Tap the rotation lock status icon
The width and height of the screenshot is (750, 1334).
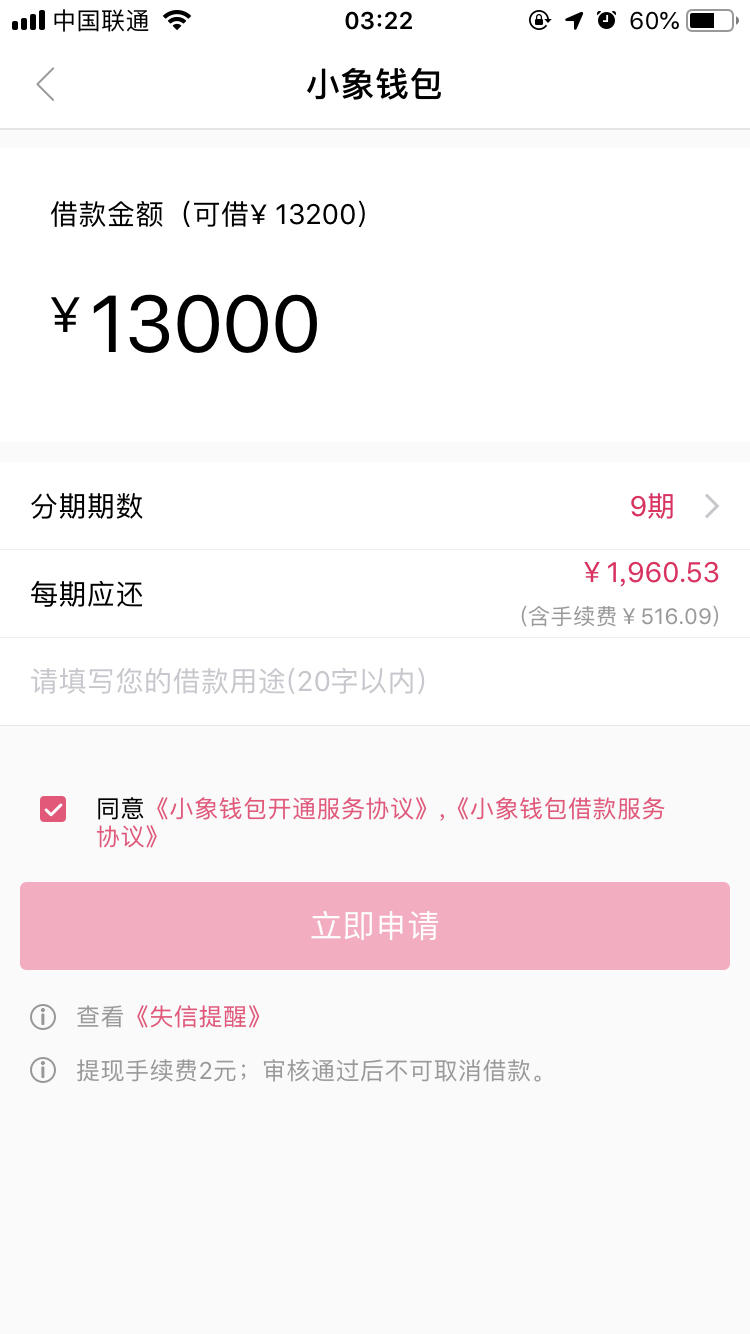click(x=540, y=20)
